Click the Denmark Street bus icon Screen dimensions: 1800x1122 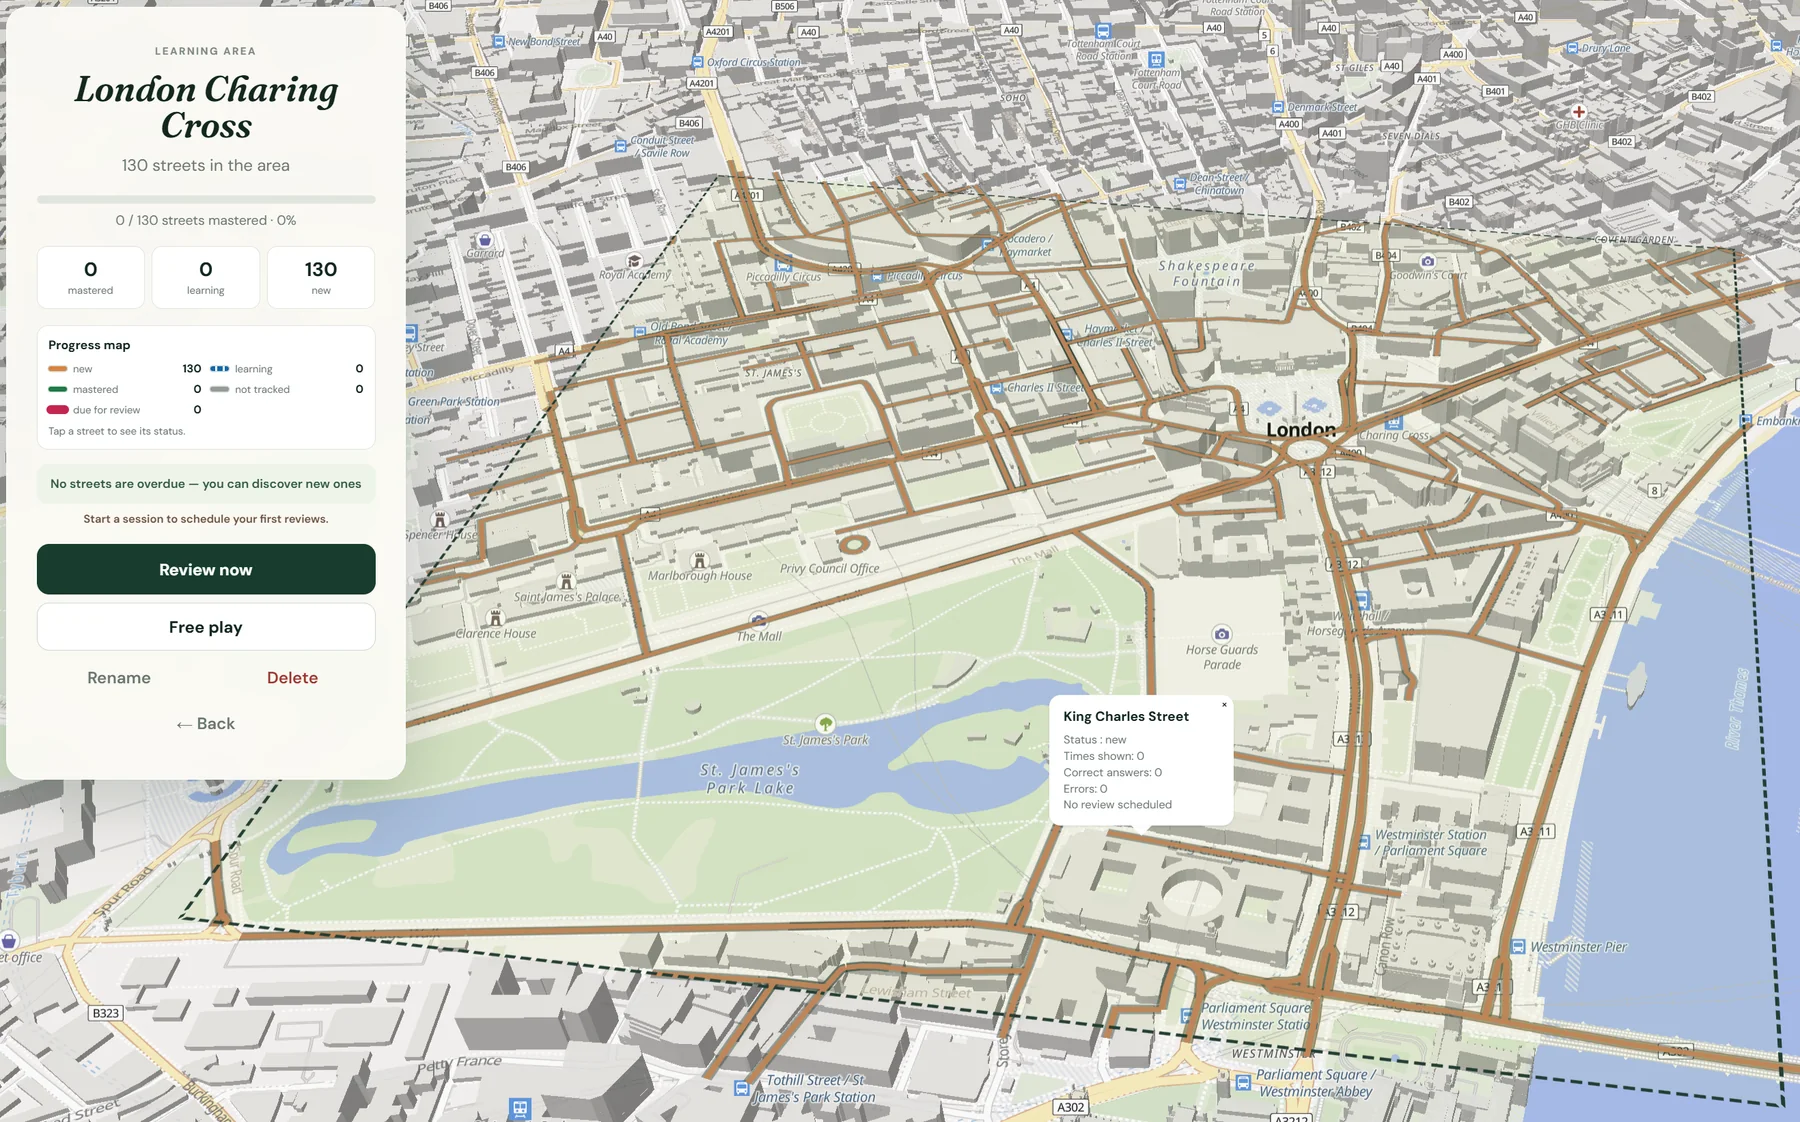pos(1277,107)
